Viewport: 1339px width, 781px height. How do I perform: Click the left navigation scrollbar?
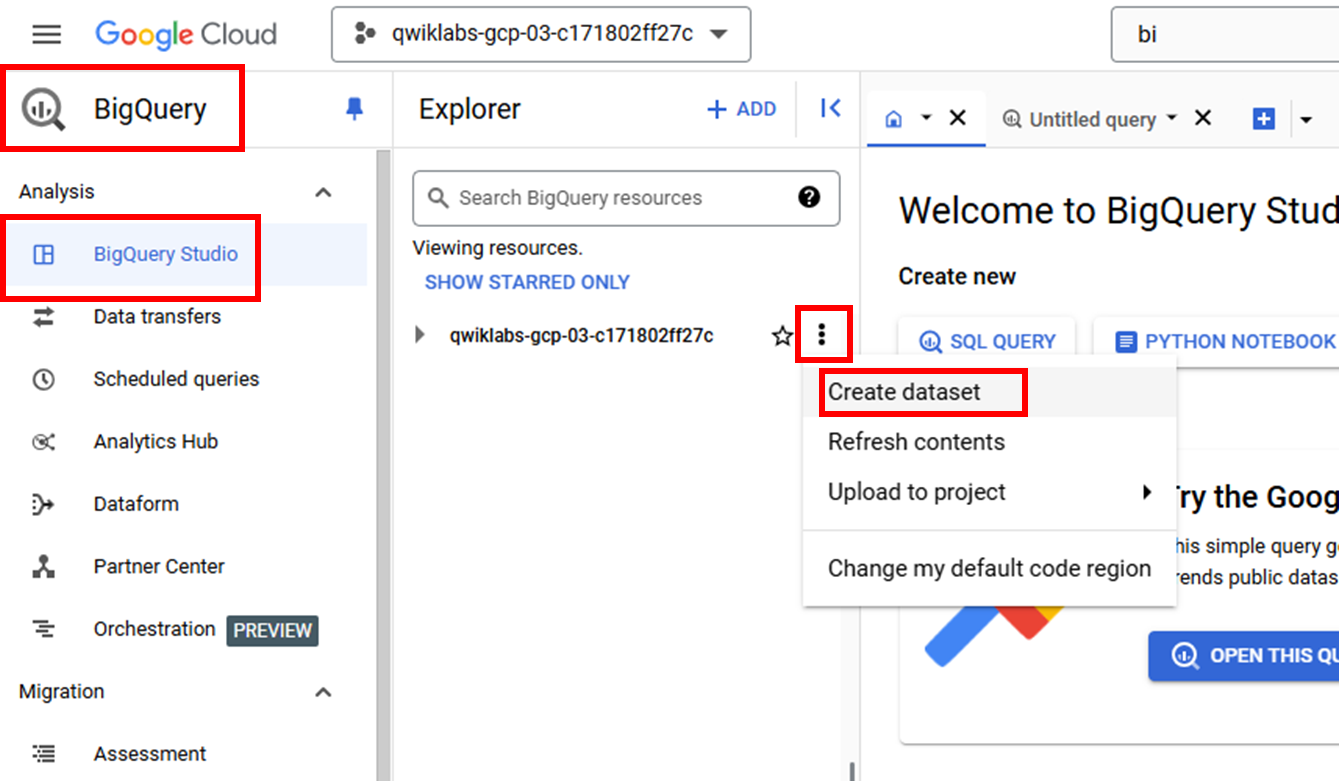click(383, 465)
